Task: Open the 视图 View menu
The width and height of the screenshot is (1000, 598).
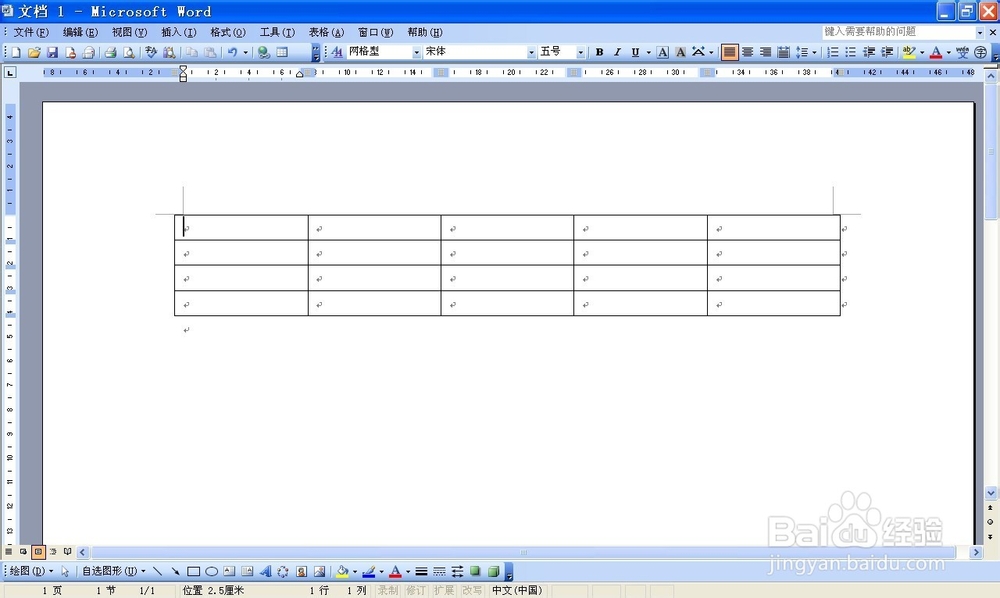Action: (x=129, y=32)
